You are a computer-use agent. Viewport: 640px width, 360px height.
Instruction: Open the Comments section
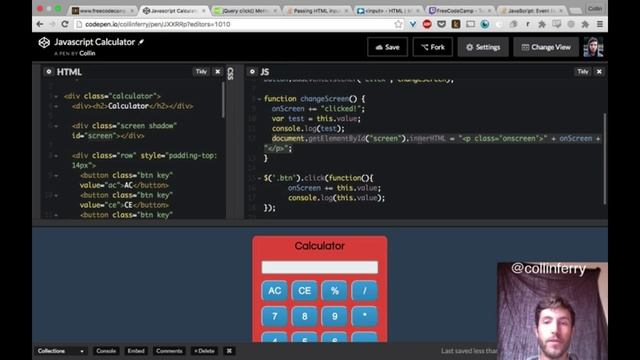[169, 351]
